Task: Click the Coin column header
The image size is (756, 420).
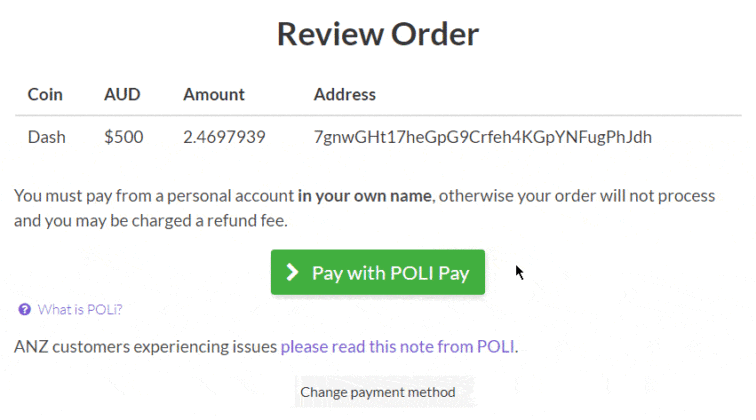Action: click(45, 95)
